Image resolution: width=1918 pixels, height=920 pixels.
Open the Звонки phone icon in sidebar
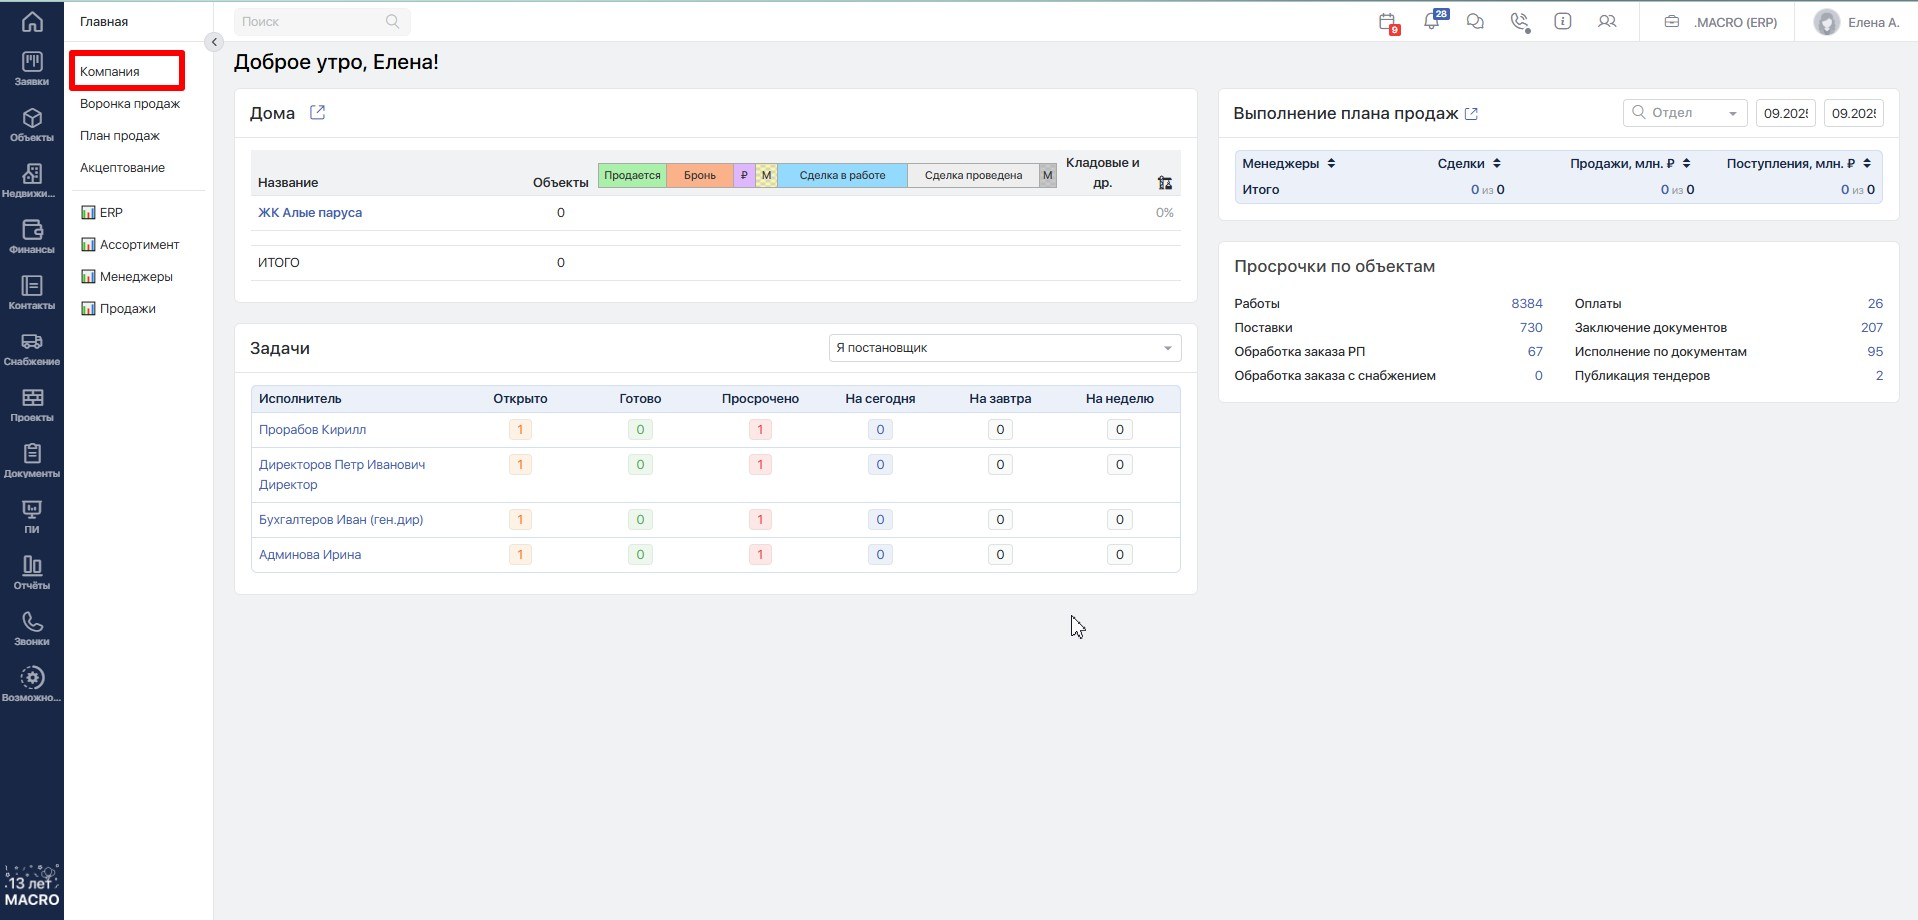[x=32, y=629]
